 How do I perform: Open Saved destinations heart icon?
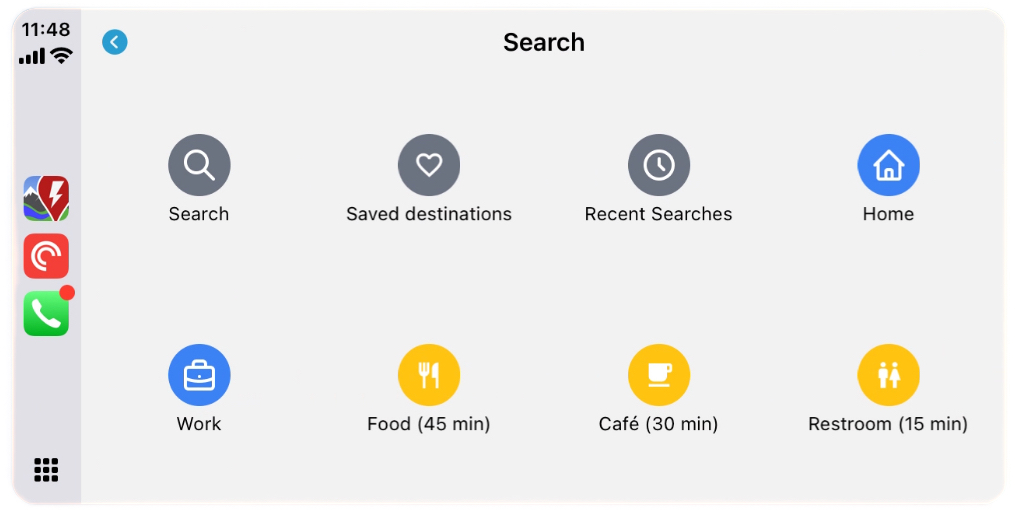429,165
